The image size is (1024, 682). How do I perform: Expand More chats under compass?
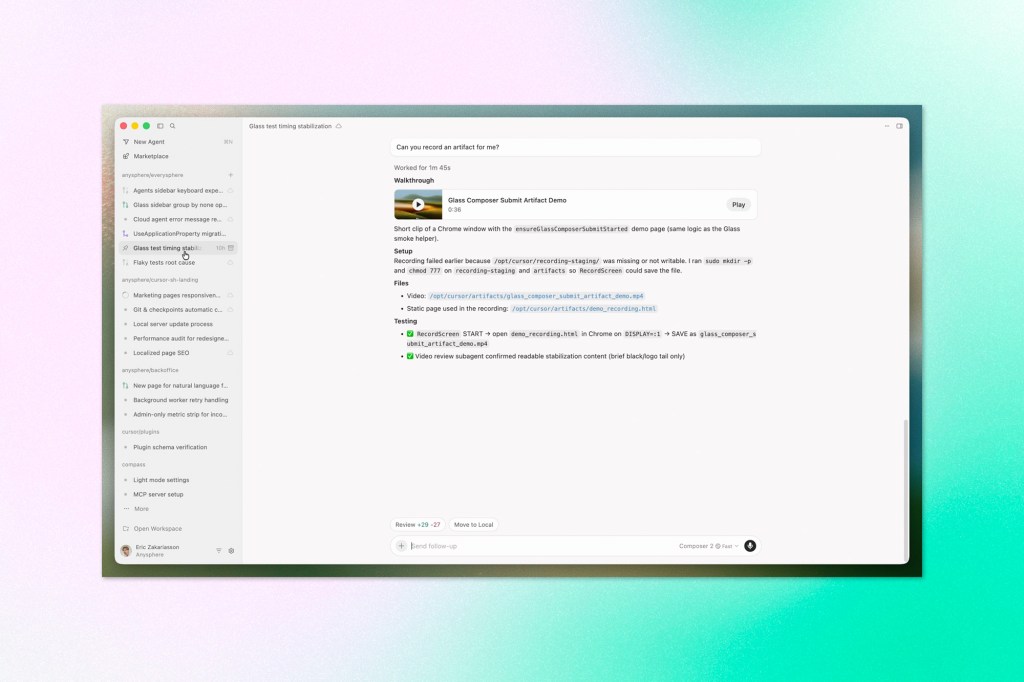click(x=141, y=509)
